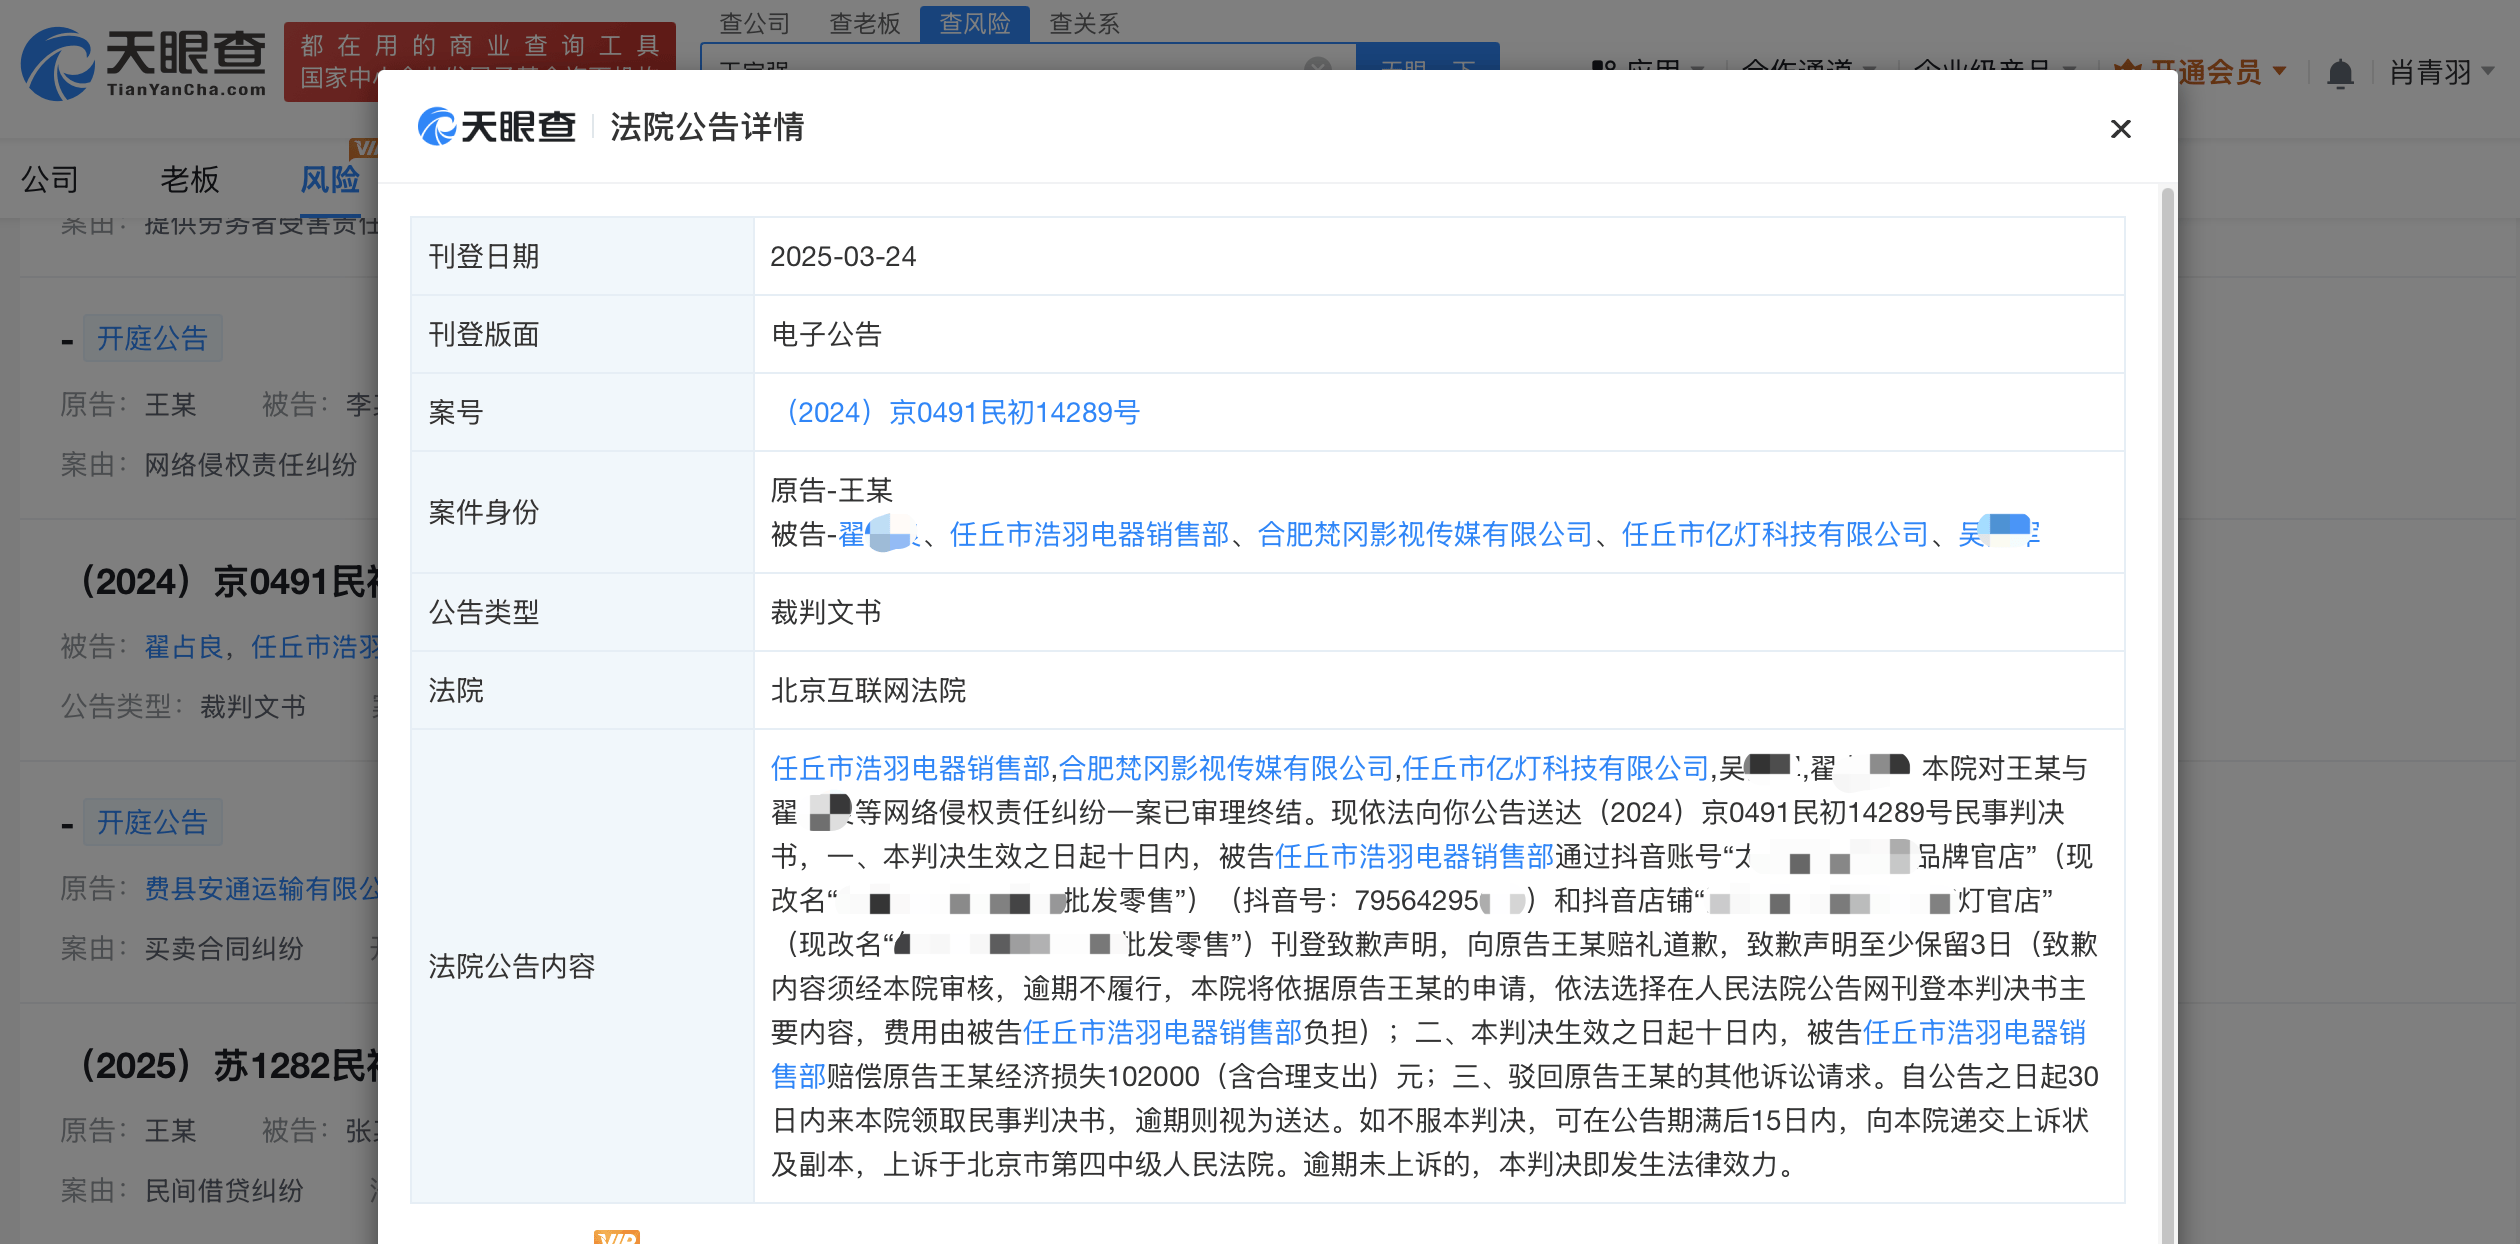Click the dialog vertical scrollbar

[x=2167, y=714]
